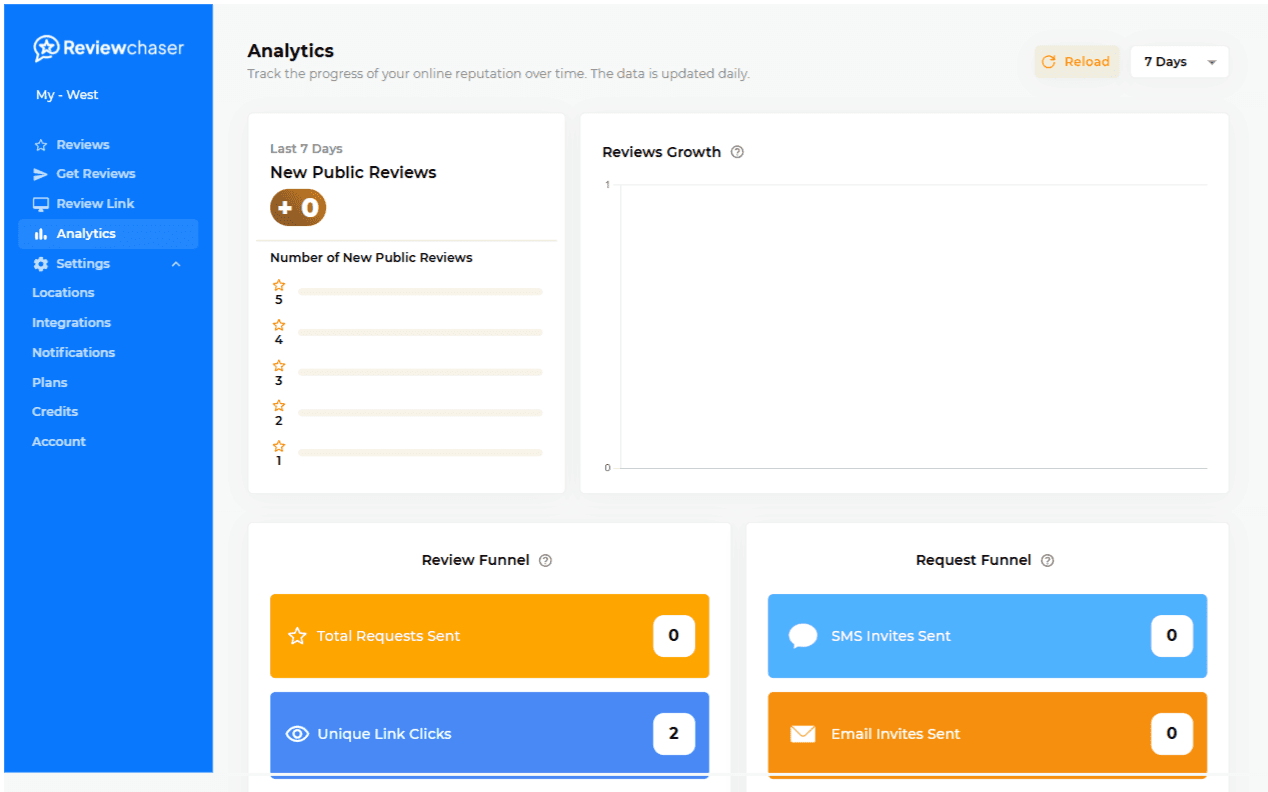1268x792 pixels.
Task: Open Account settings
Action: click(59, 442)
